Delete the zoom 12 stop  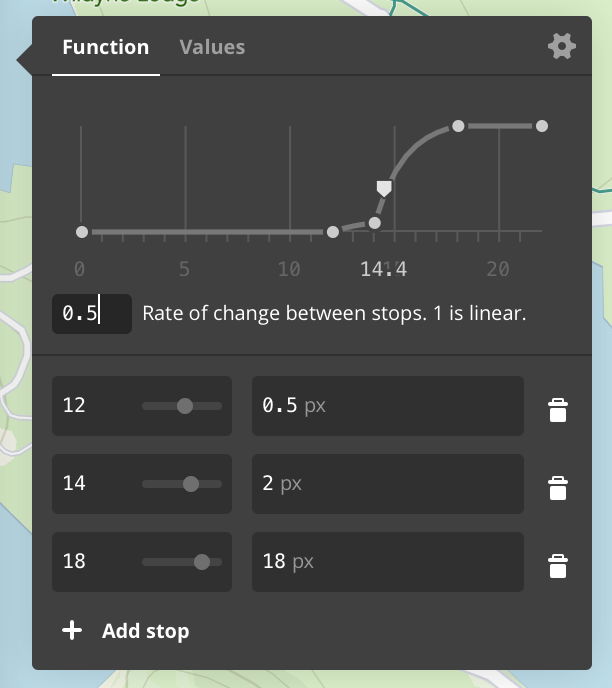[x=558, y=410]
